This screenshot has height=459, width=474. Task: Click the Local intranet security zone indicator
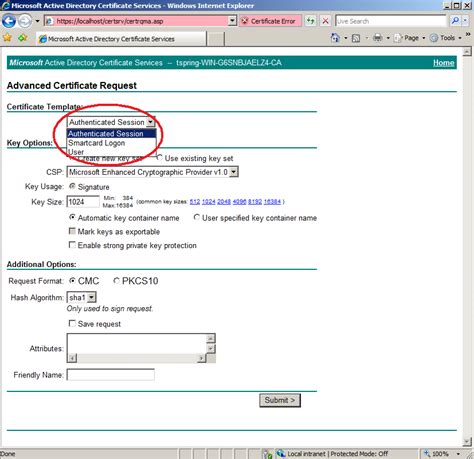tap(333, 454)
